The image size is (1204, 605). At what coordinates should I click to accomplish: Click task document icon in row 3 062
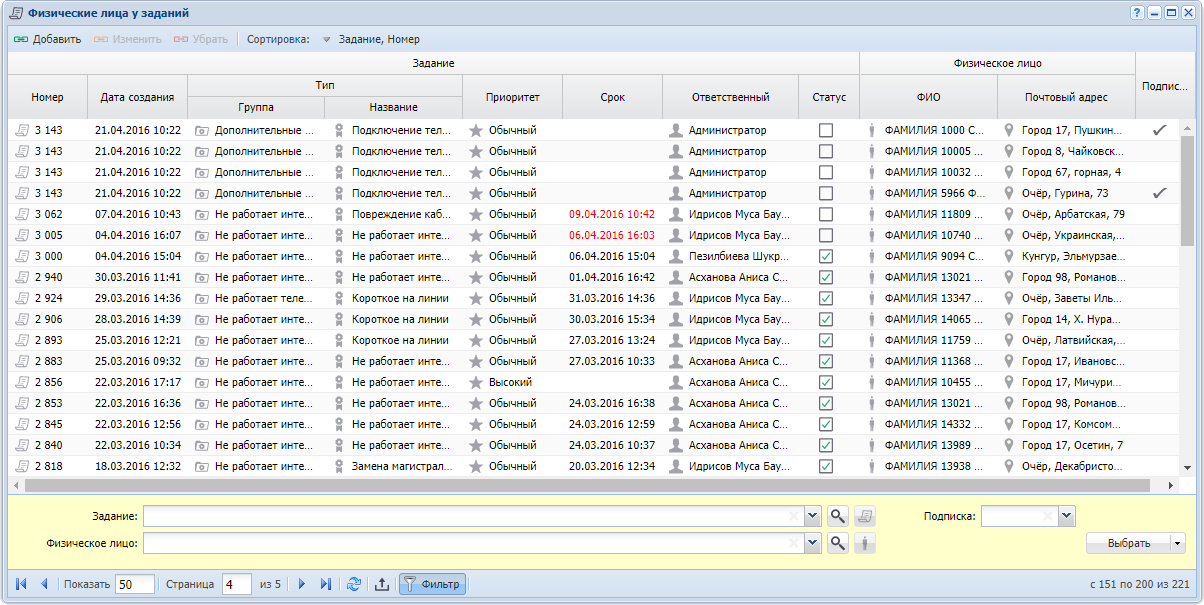[x=22, y=214]
